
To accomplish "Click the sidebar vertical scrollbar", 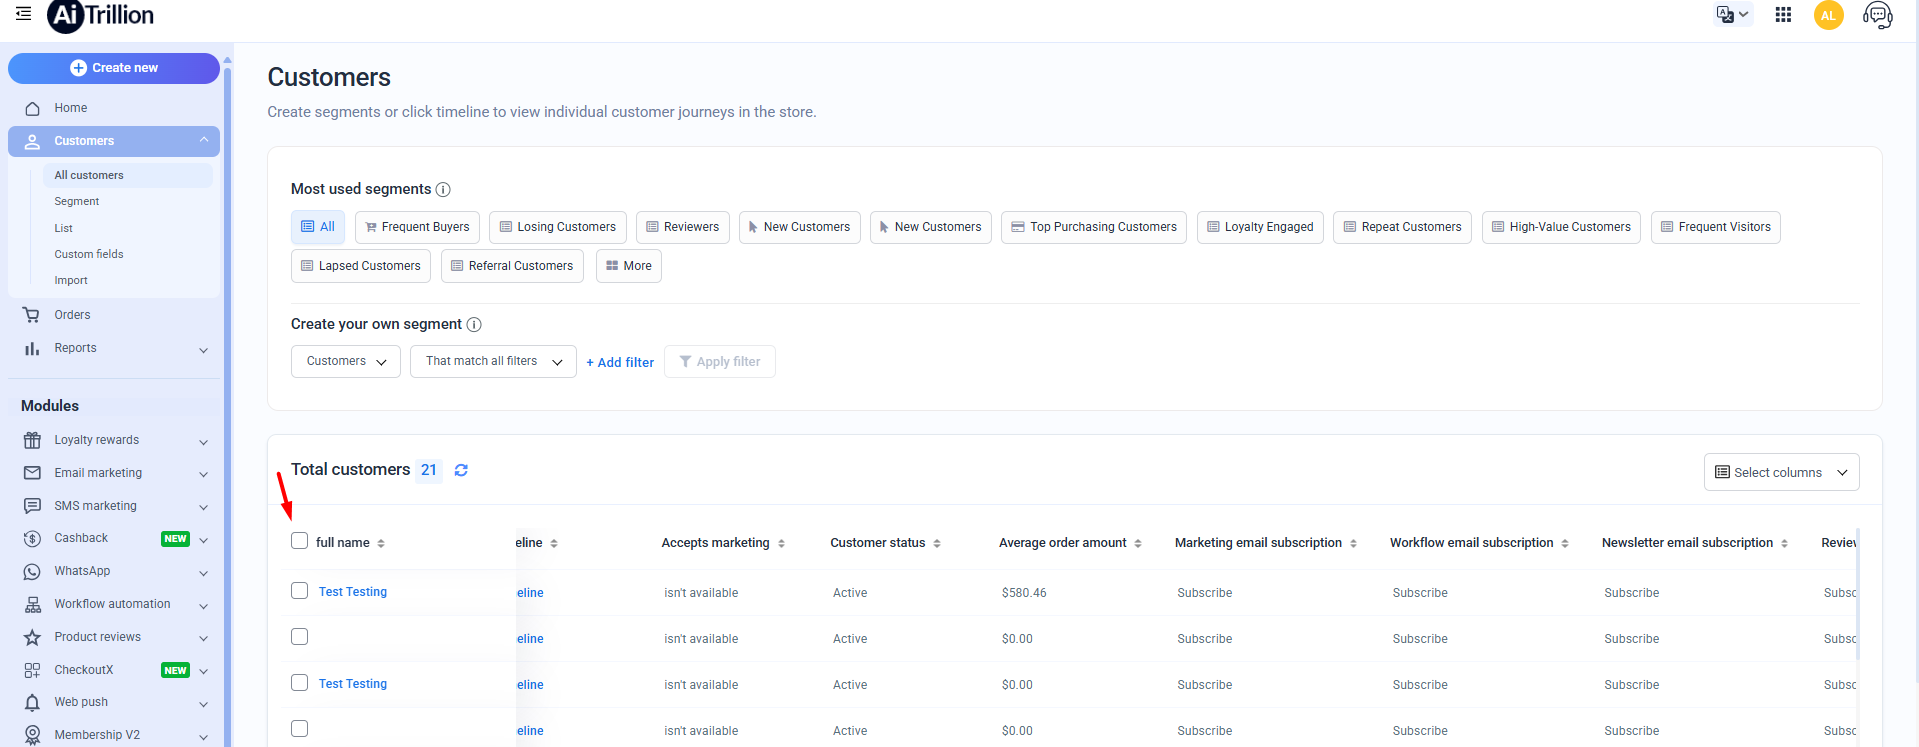I will (227, 400).
